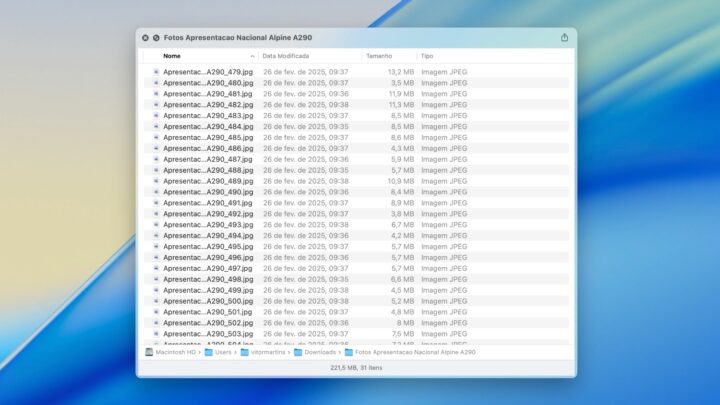This screenshot has height=405, width=720.
Task: Open vitormartins in the path bar
Action: pyautogui.click(x=268, y=352)
